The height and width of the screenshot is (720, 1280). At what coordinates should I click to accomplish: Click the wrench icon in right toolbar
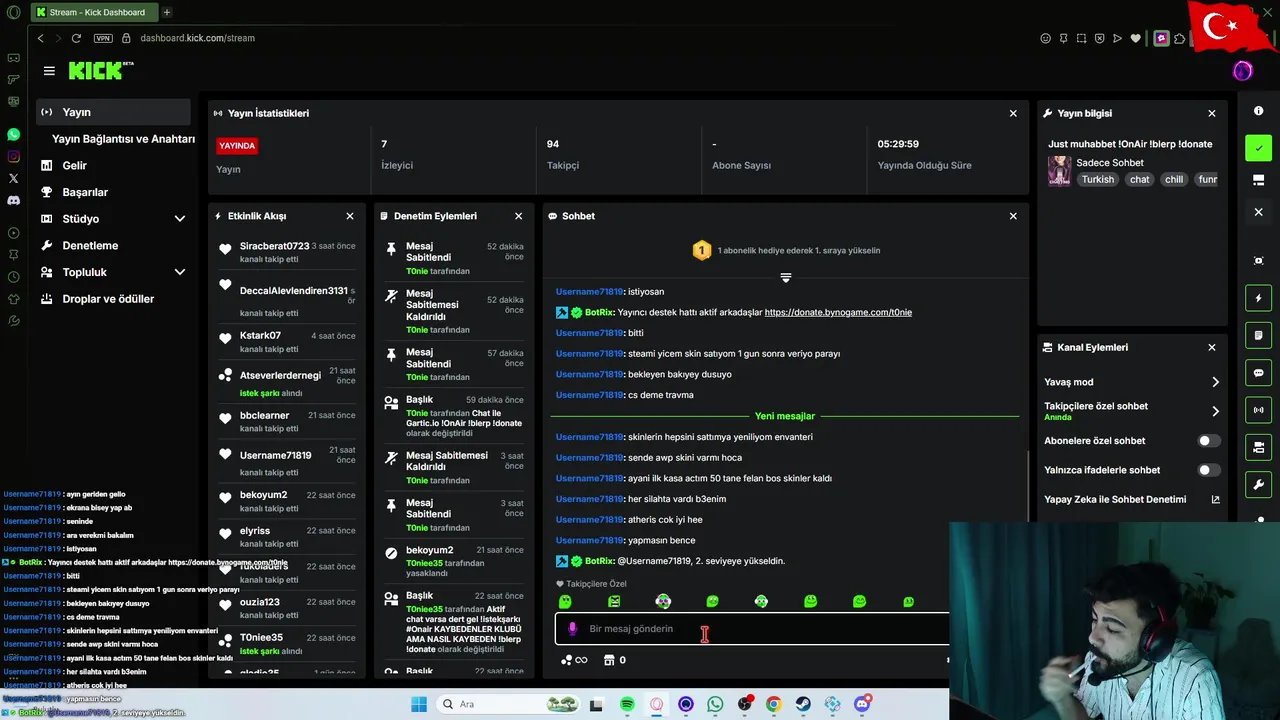point(1258,485)
